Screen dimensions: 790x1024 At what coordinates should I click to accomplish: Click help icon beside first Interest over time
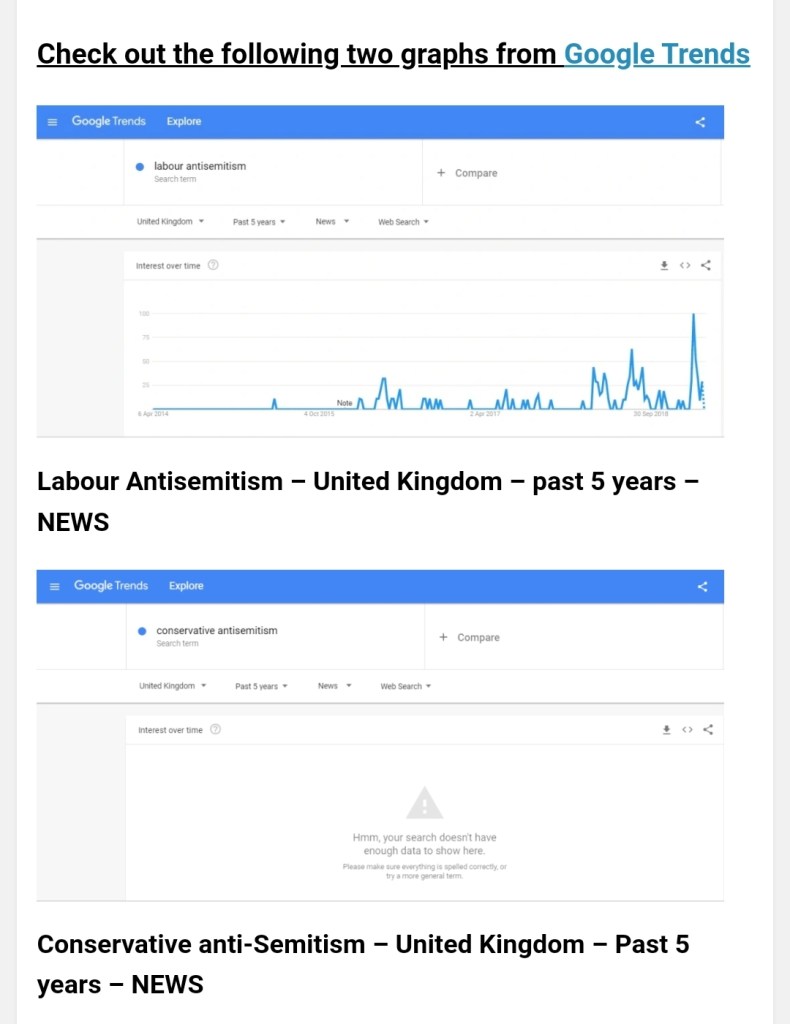tap(213, 265)
